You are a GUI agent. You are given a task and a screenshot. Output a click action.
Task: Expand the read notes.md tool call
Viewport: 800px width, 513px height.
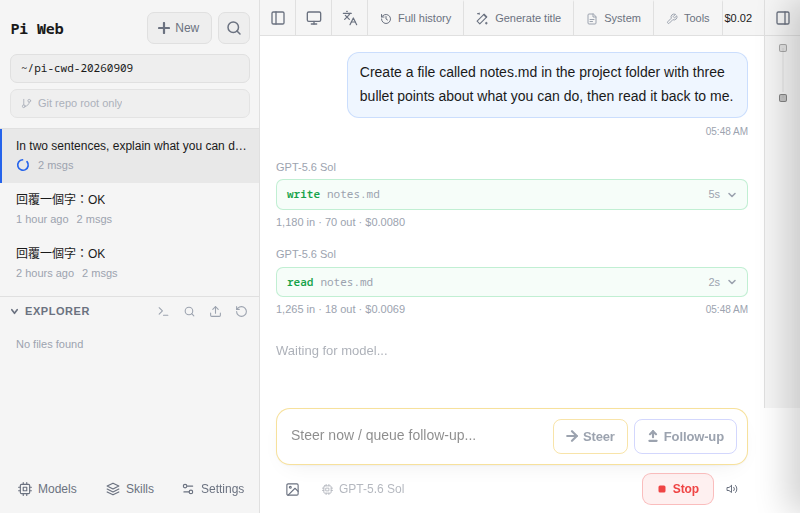[512, 282]
